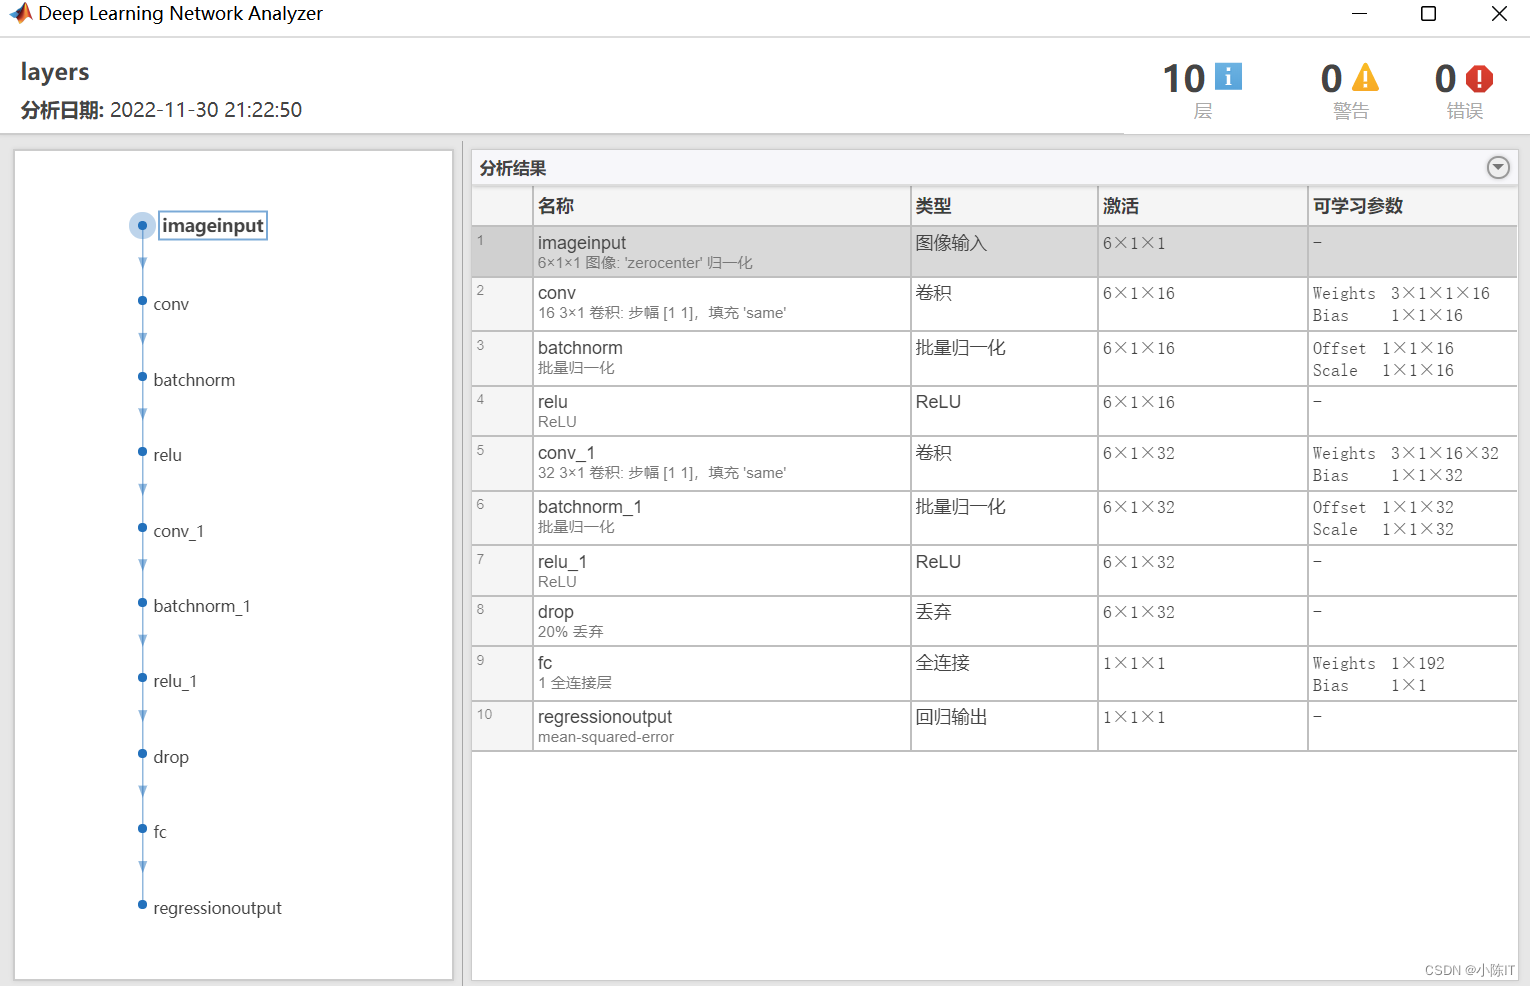Click the analysis date text
Screen dimensions: 1530x986
pos(161,110)
